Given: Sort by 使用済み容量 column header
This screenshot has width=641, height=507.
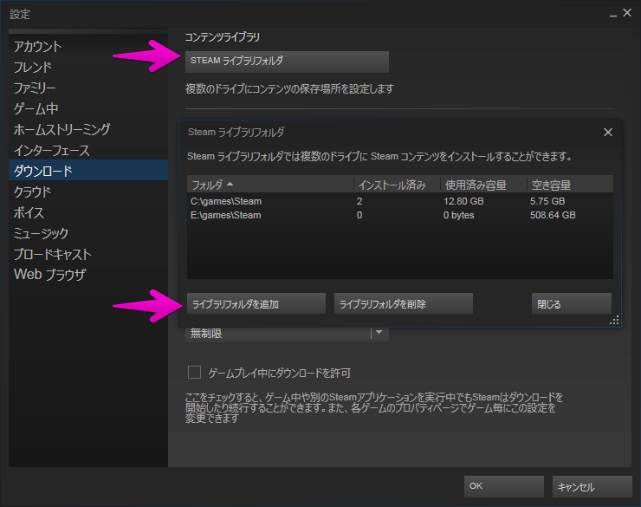Looking at the screenshot, I should (x=483, y=184).
